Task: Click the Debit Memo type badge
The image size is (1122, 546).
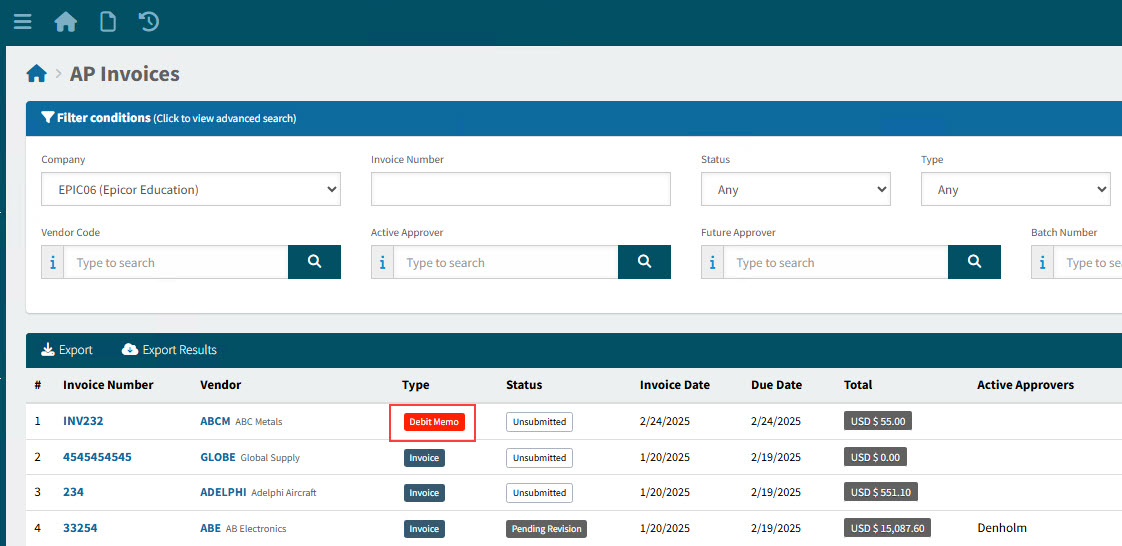Action: pyautogui.click(x=434, y=422)
